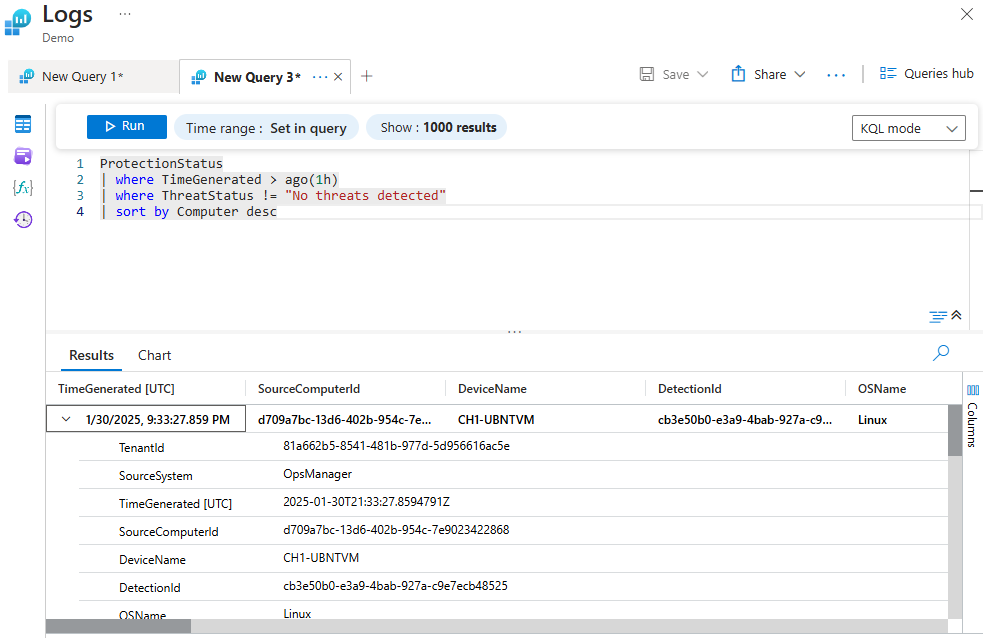Add a new query tab with plus
Screen dimensions: 983x638
click(367, 76)
